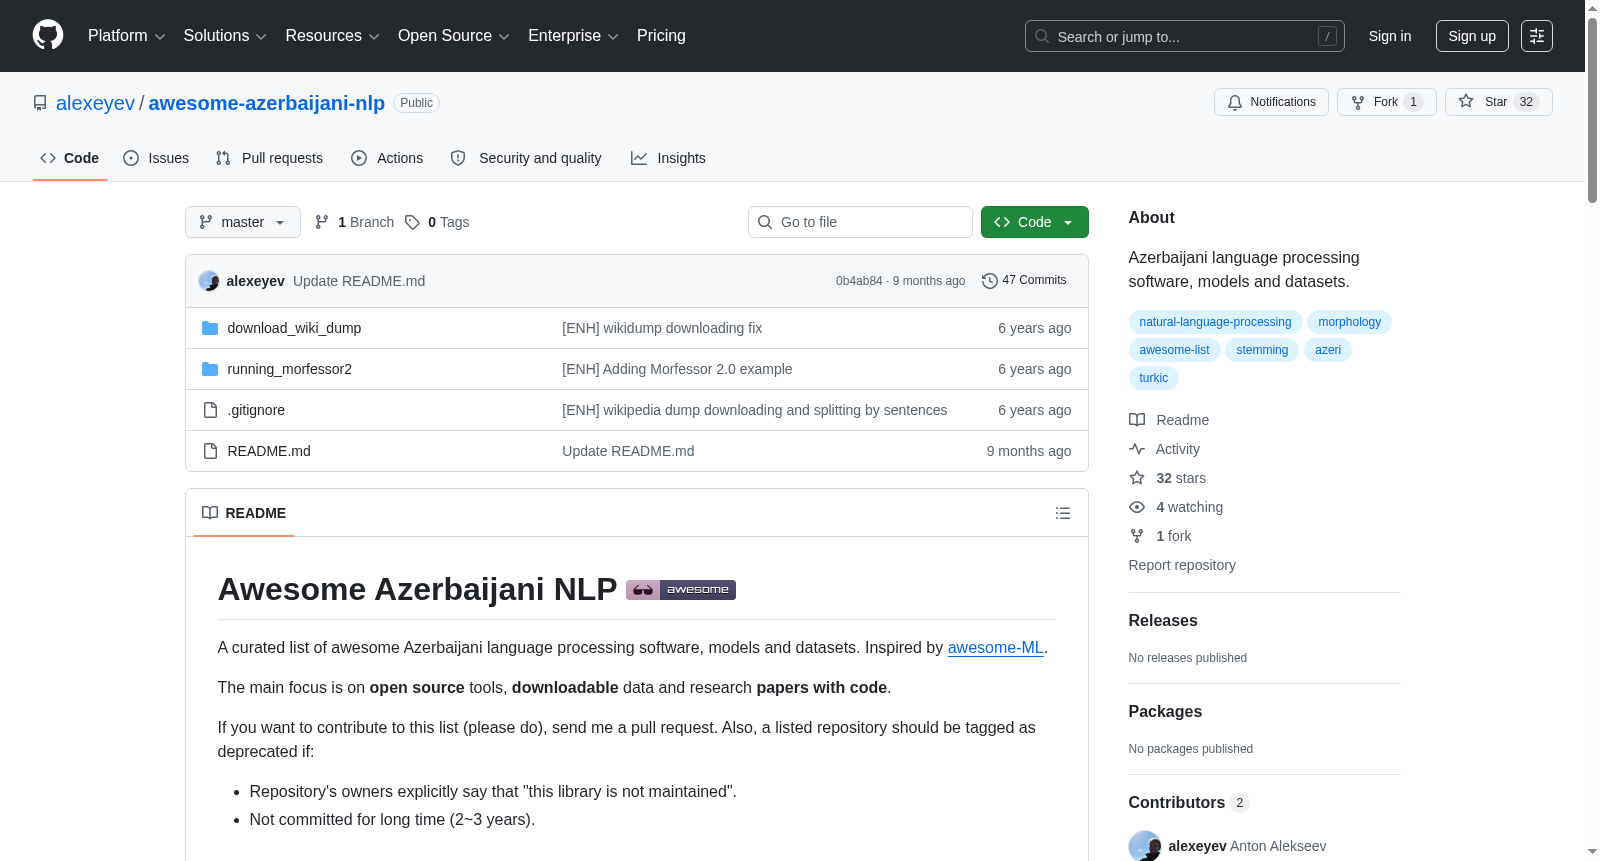Click the awesome badge next to title
Screen dimensions: 1600x861
click(x=681, y=590)
